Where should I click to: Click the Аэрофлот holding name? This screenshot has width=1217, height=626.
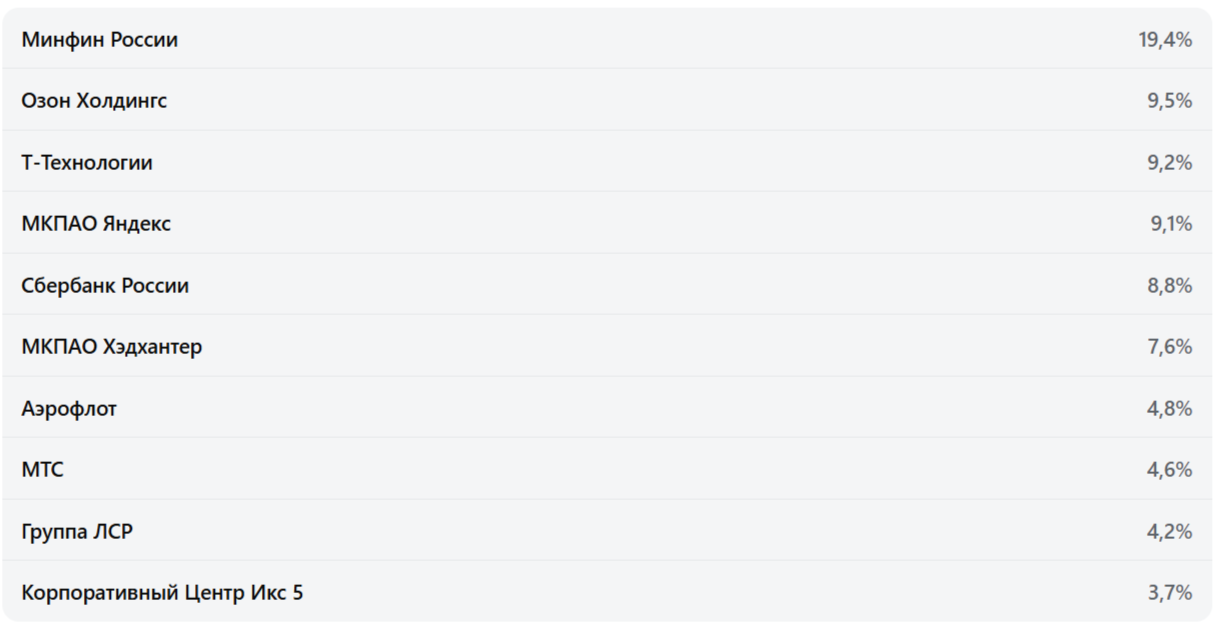69,409
